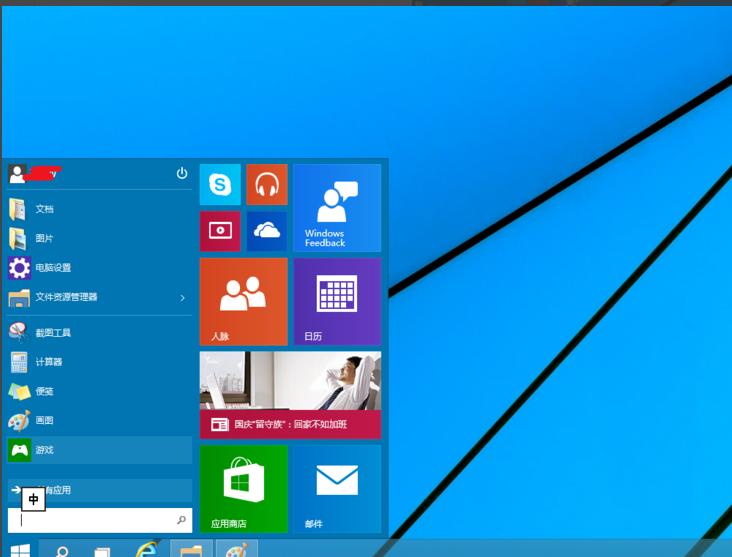Expand the 文件资源管理器 submenu arrow
The width and height of the screenshot is (732, 557).
(182, 298)
